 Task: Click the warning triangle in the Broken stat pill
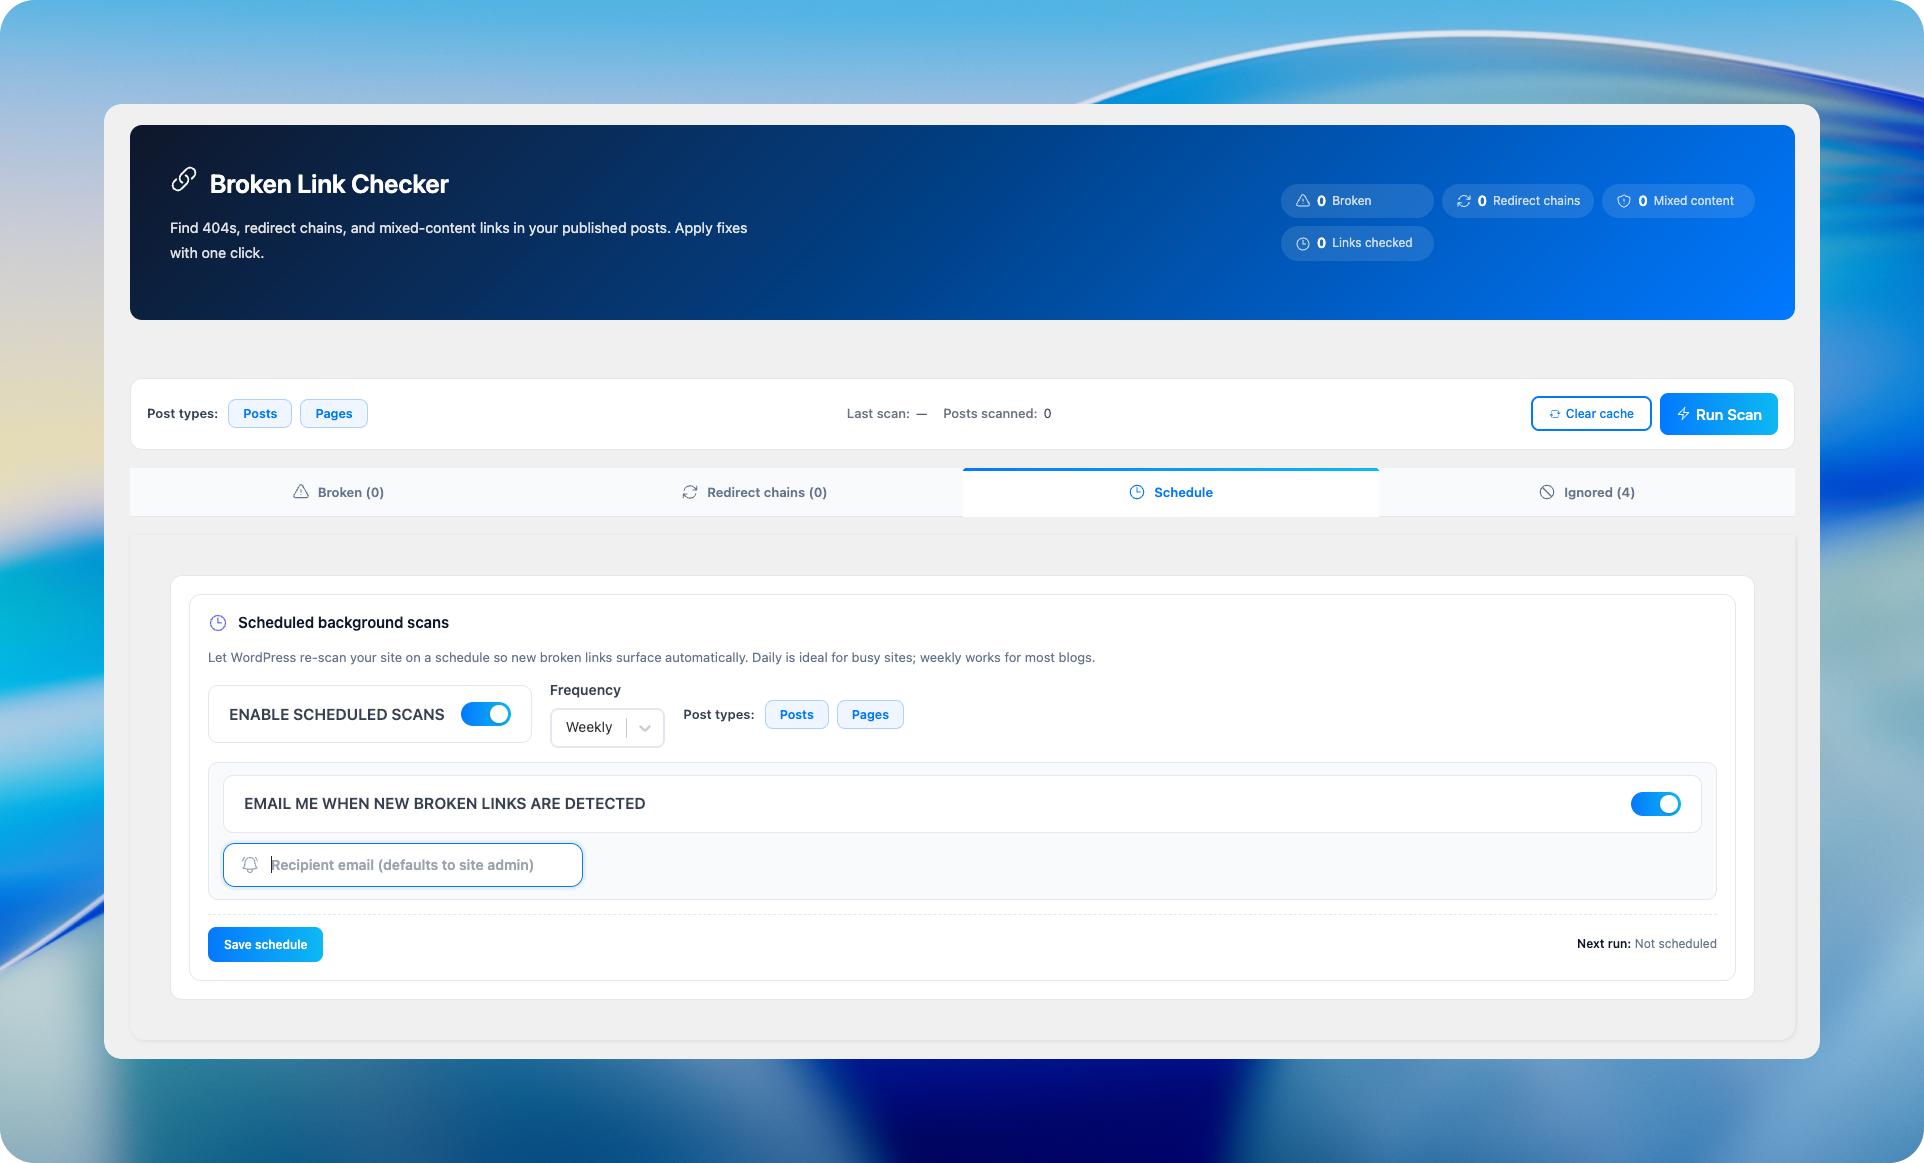tap(1303, 201)
